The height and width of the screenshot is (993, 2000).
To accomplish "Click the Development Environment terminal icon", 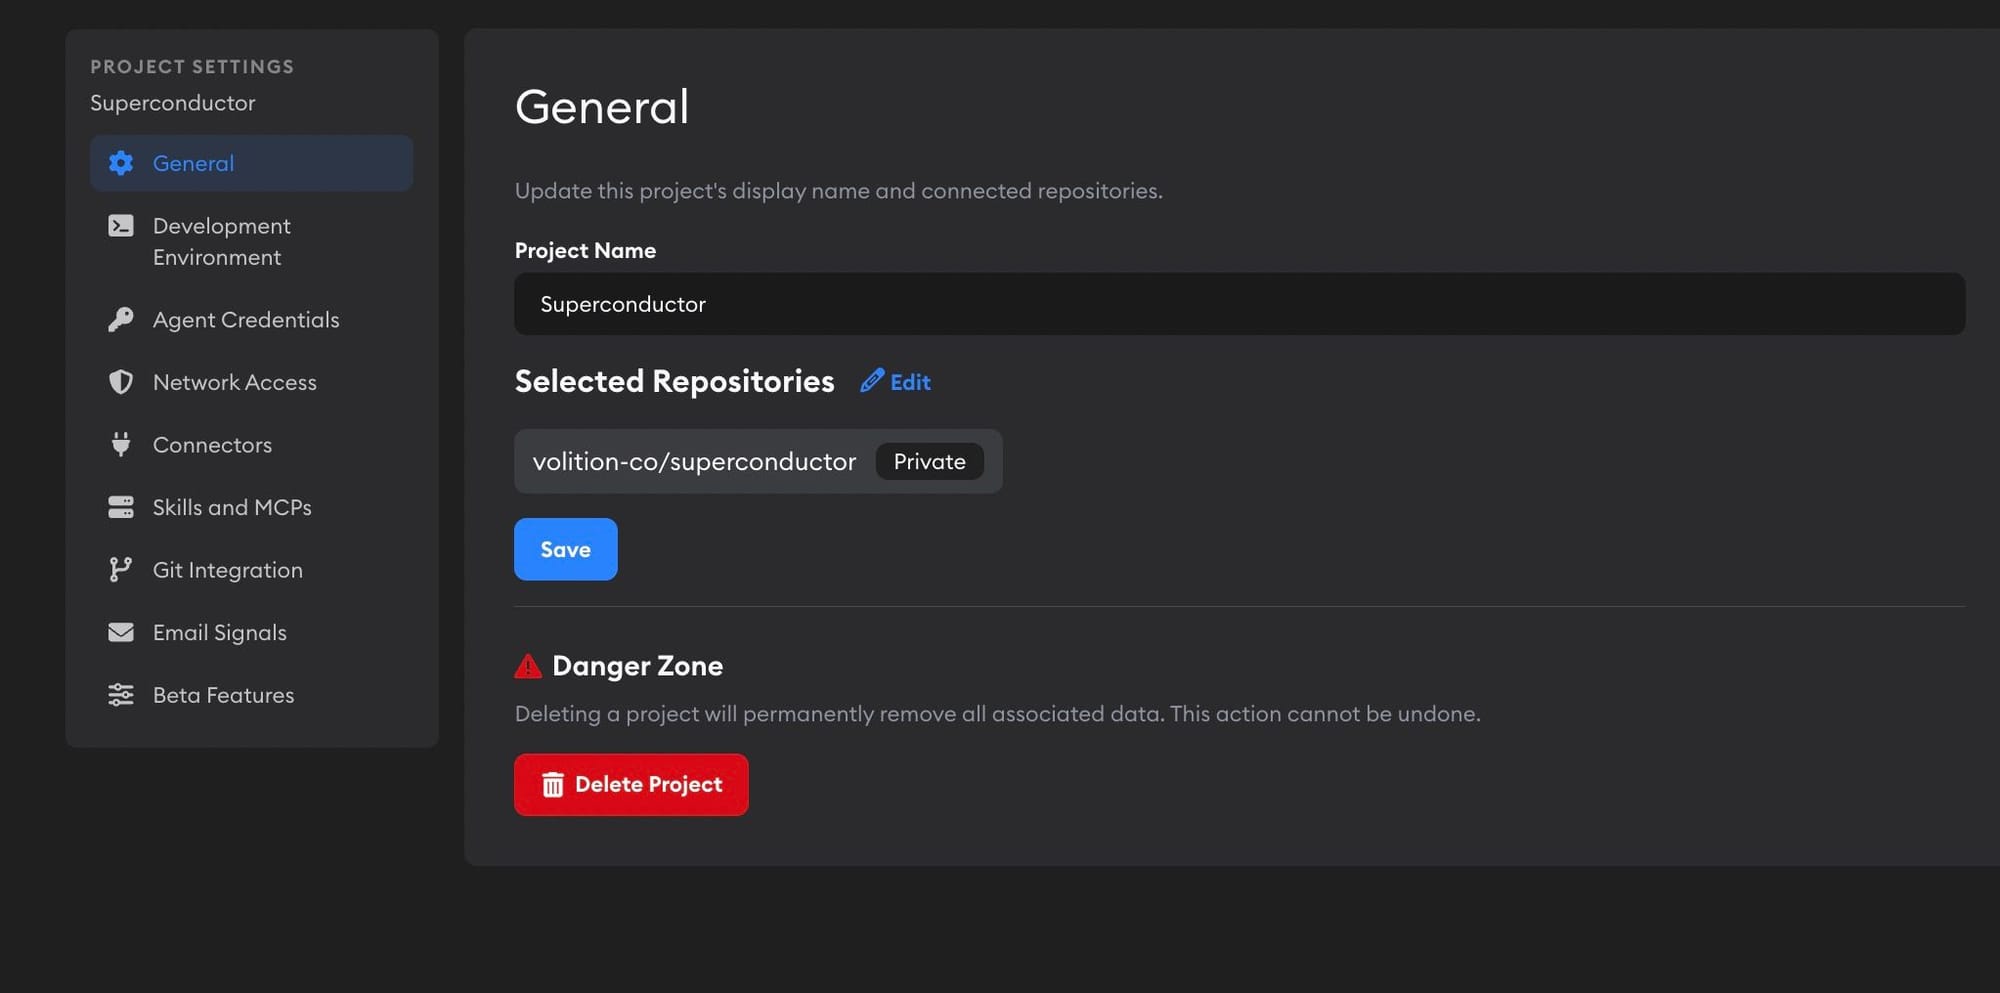I will click(x=121, y=226).
